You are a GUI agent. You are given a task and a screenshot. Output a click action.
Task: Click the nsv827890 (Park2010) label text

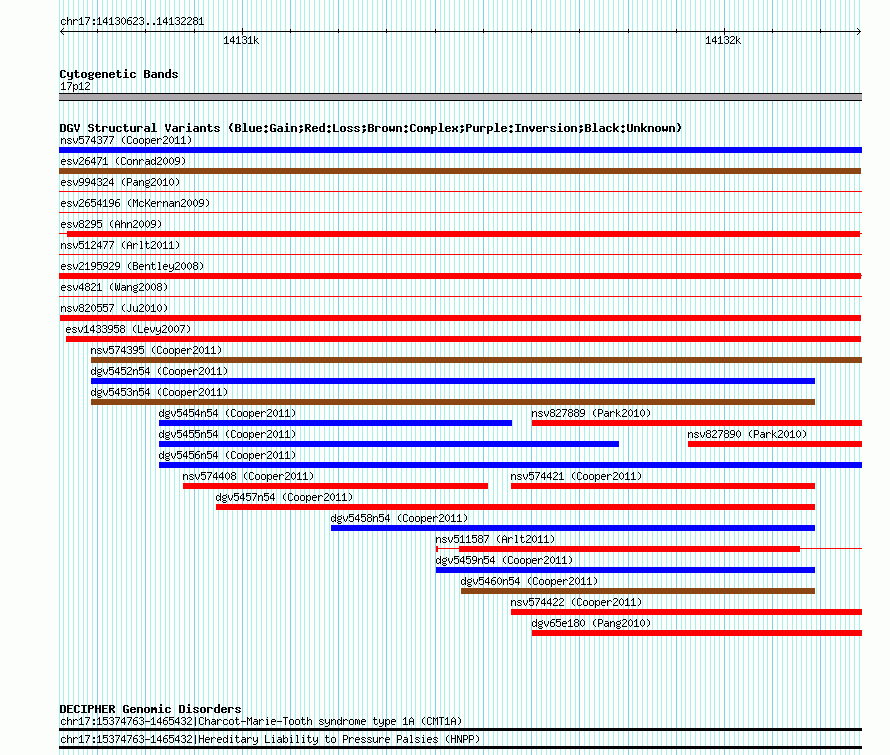(747, 434)
